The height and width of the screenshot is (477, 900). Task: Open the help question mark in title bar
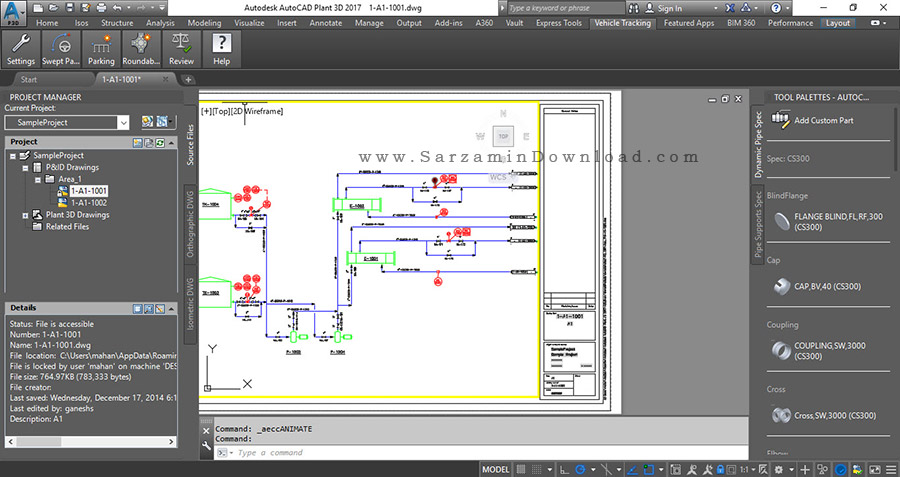(x=776, y=8)
